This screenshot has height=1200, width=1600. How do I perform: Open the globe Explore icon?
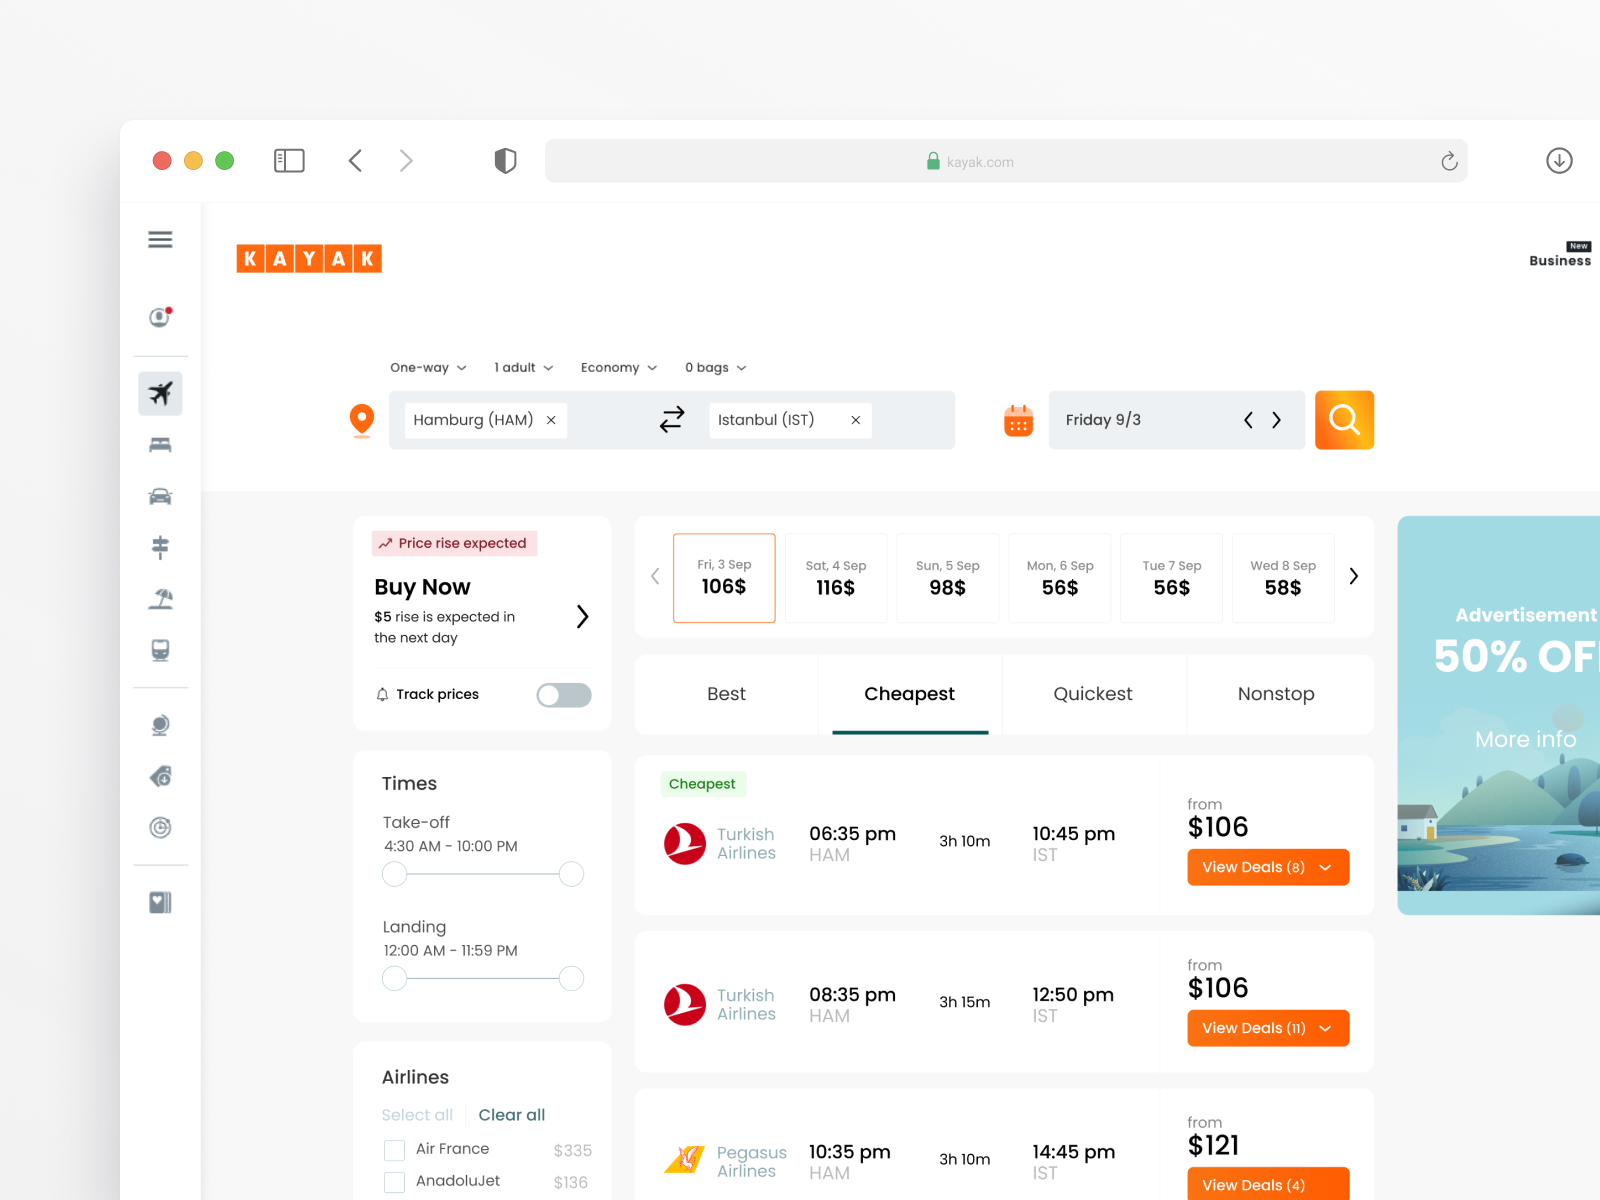pos(160,725)
